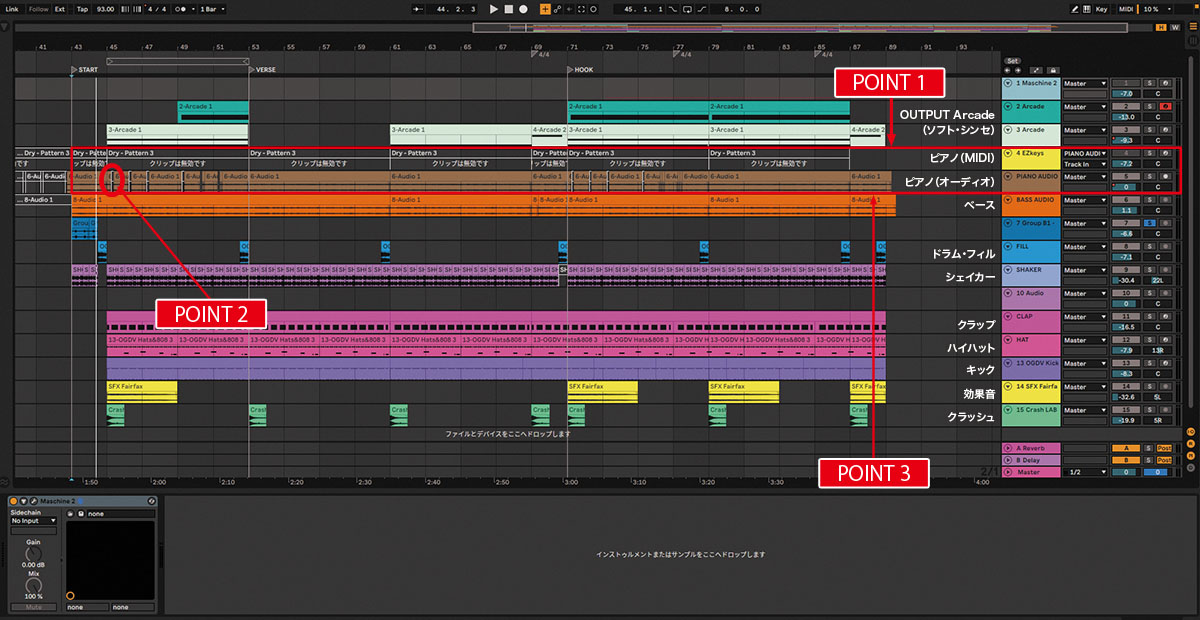This screenshot has height=620, width=1200.
Task: Open the 1 Bar quantization dropdown
Action: [212, 9]
